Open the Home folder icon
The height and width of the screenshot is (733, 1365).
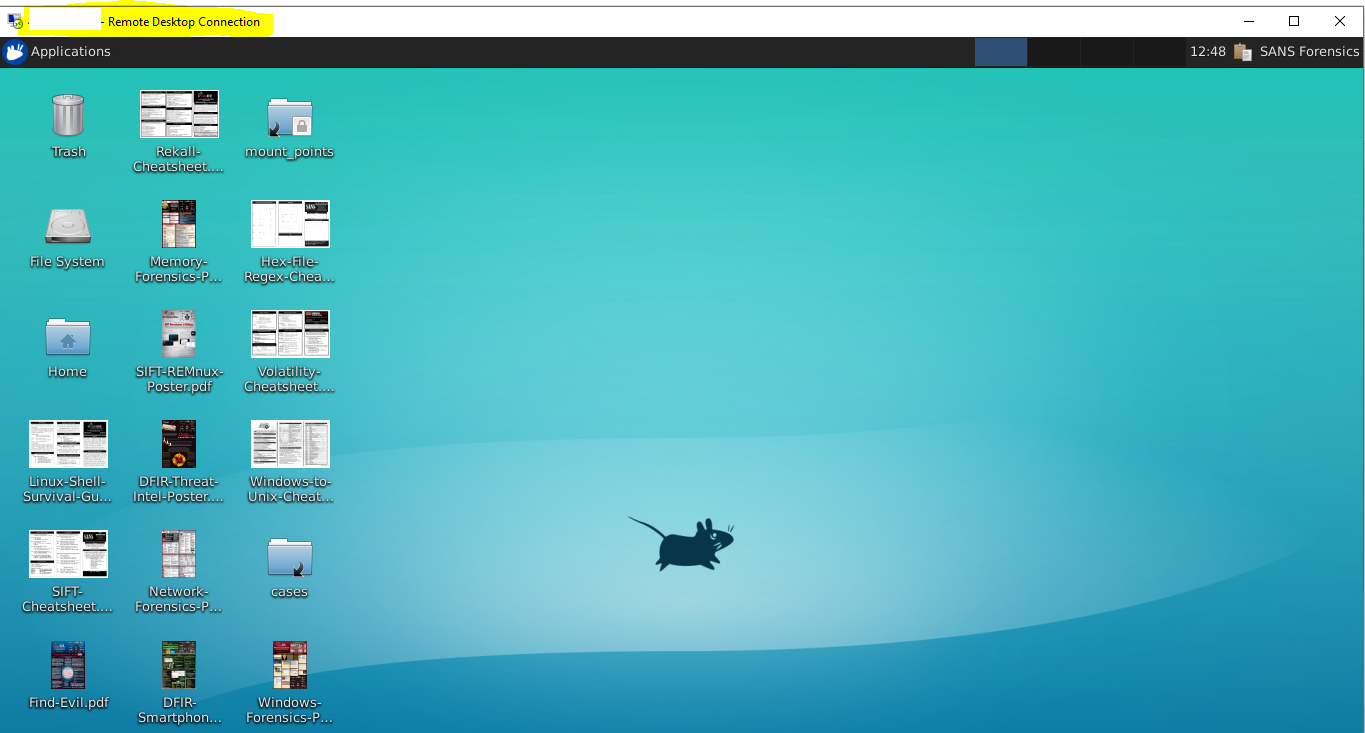(x=68, y=336)
